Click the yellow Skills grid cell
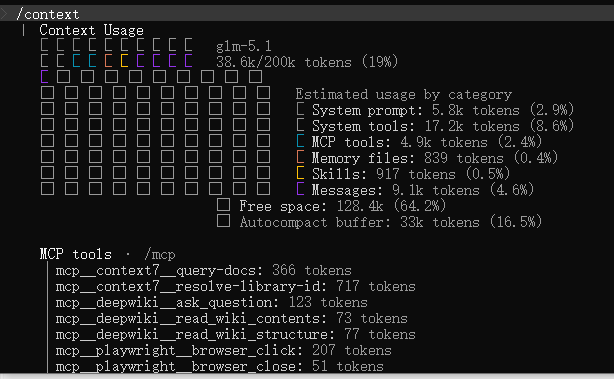614x379 pixels. pyautogui.click(x=125, y=61)
